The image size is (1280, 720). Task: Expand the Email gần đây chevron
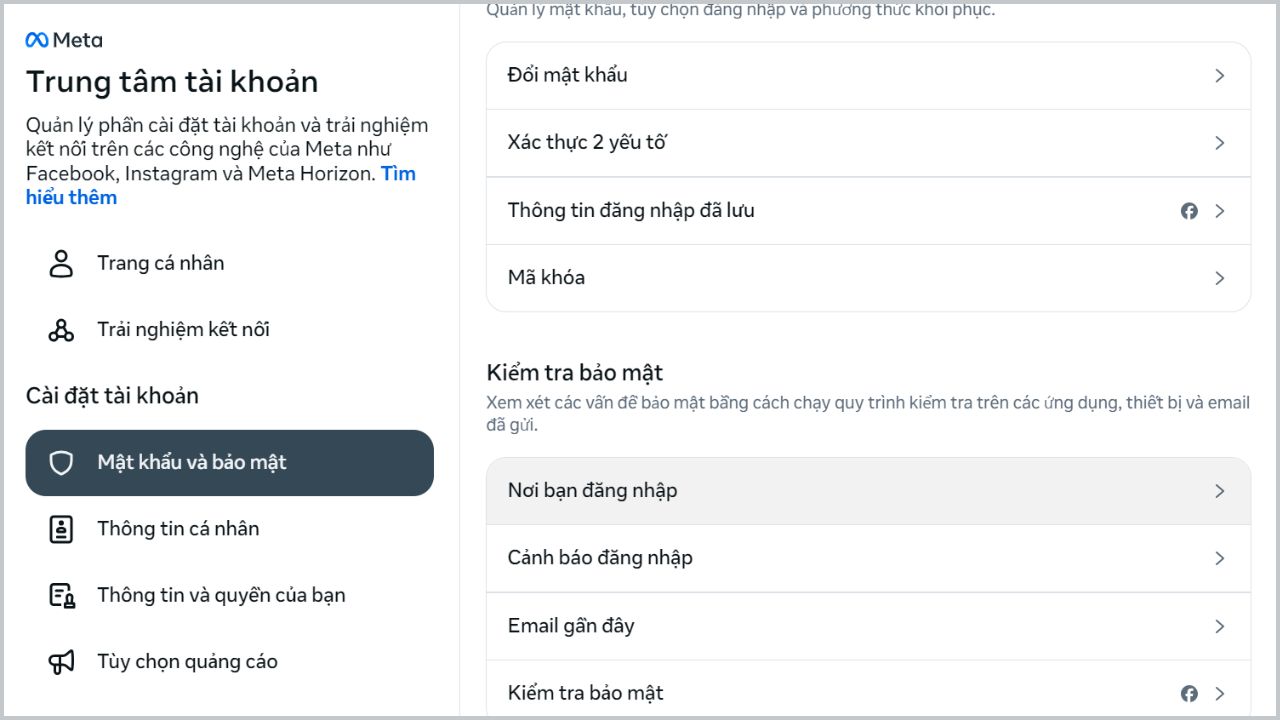point(1220,626)
